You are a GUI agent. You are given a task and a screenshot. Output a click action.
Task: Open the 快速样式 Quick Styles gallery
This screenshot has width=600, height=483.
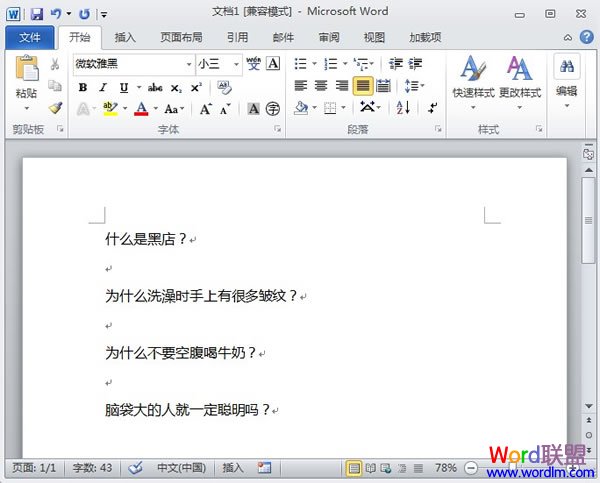[473, 83]
